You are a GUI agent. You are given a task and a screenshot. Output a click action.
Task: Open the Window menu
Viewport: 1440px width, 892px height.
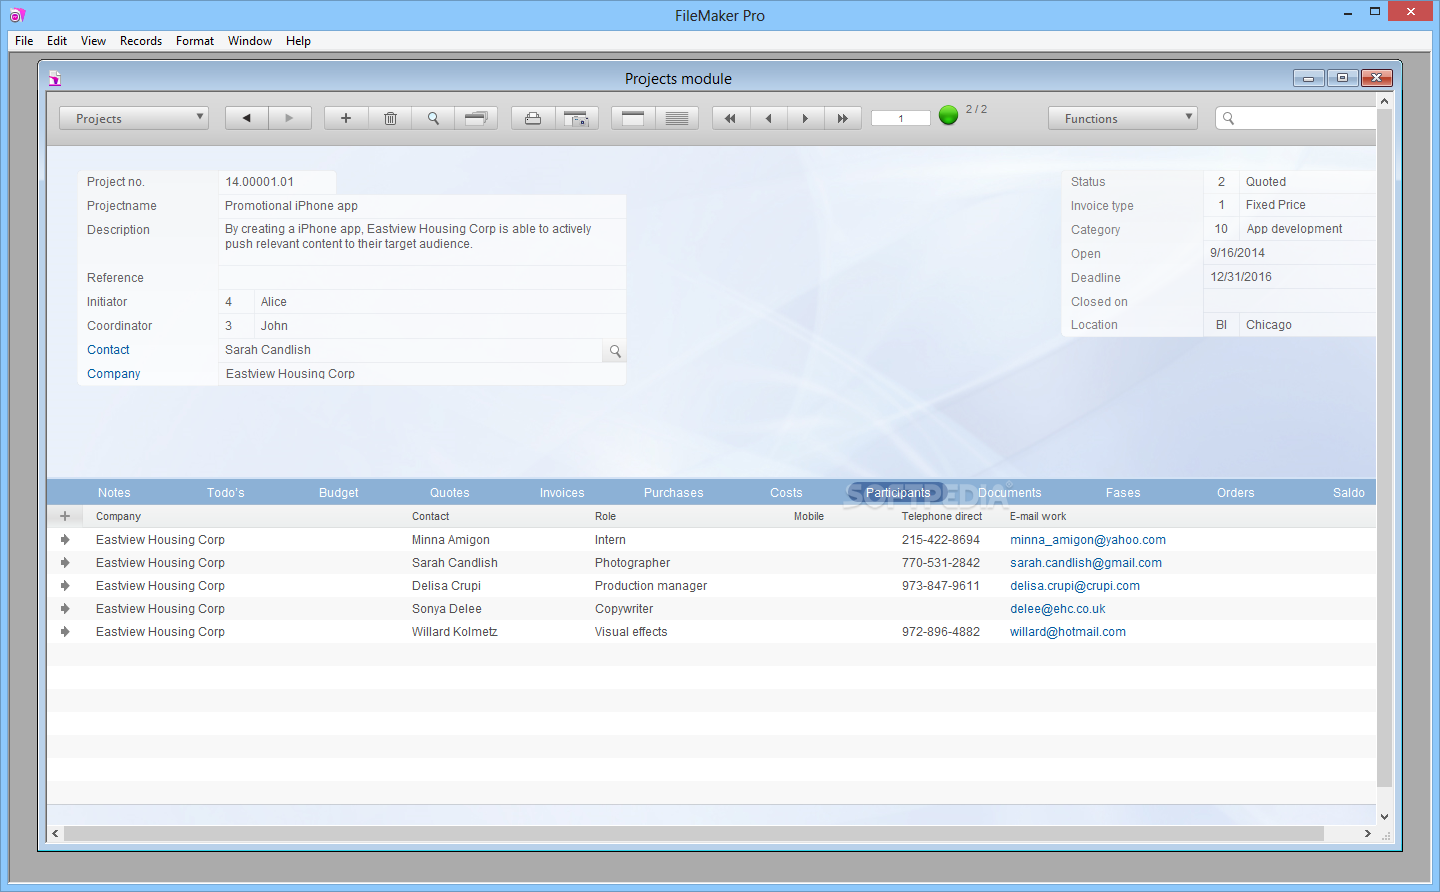[x=250, y=41]
